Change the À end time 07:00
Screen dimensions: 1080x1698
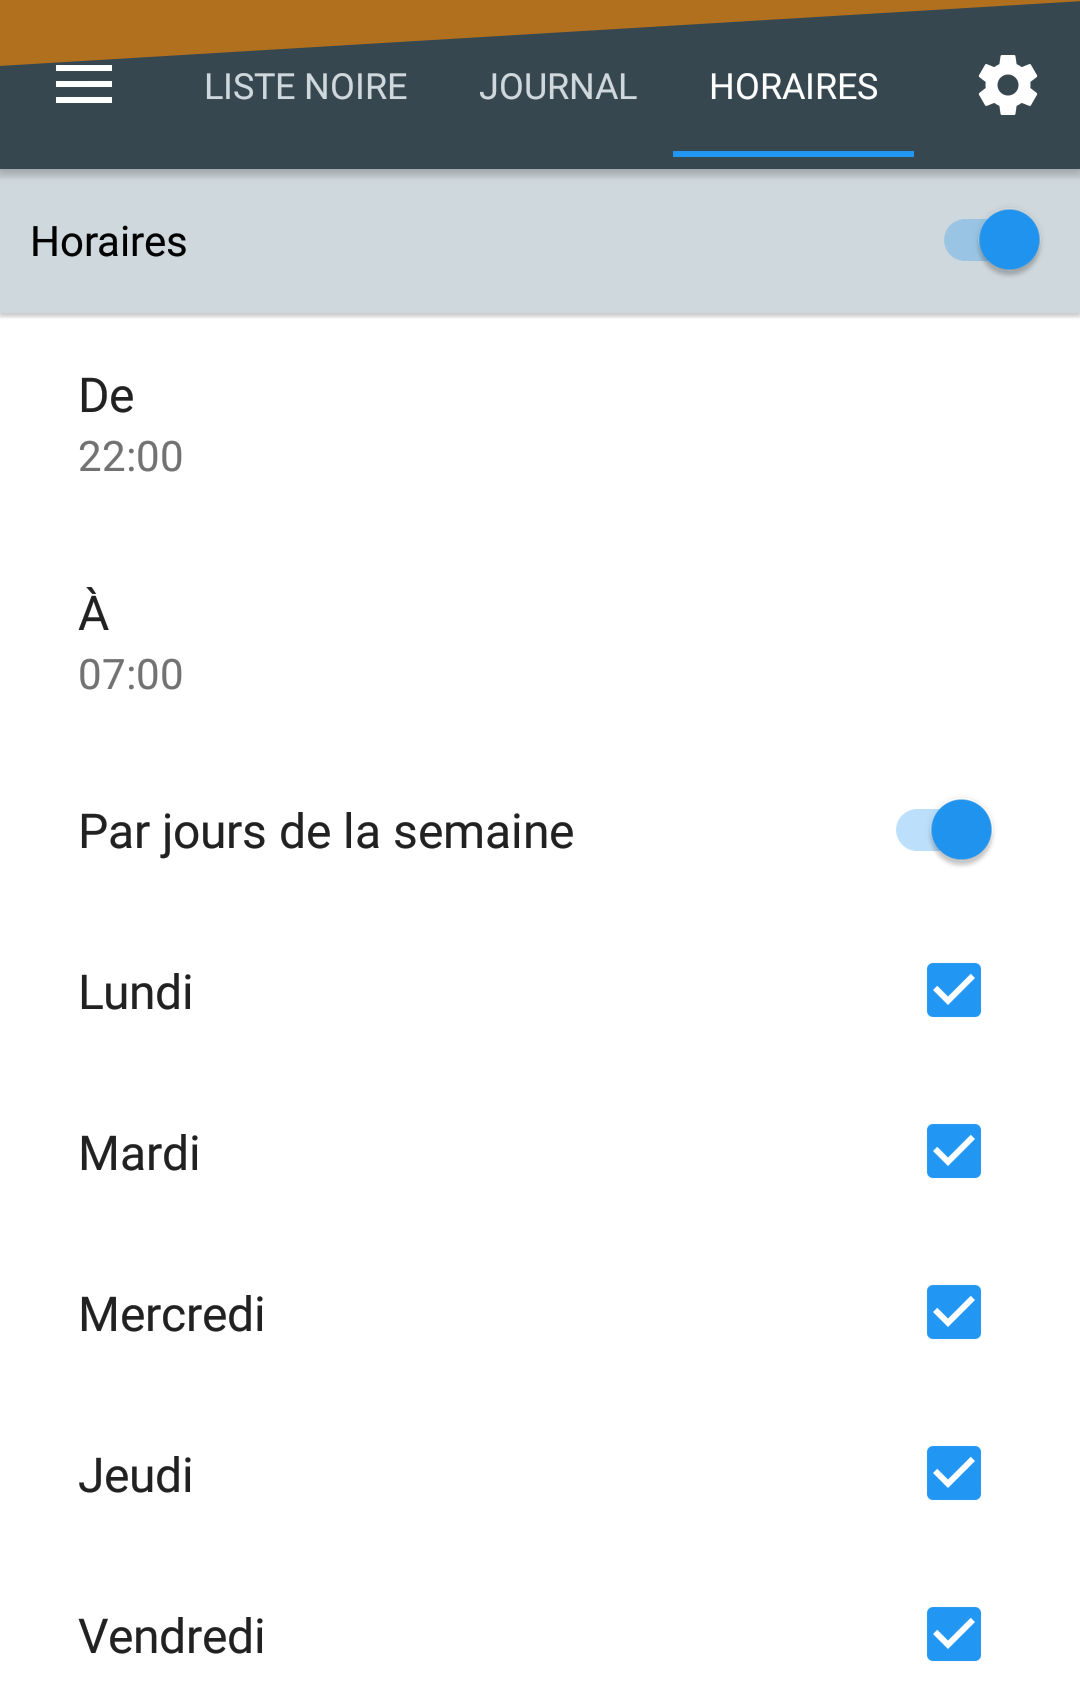point(540,643)
